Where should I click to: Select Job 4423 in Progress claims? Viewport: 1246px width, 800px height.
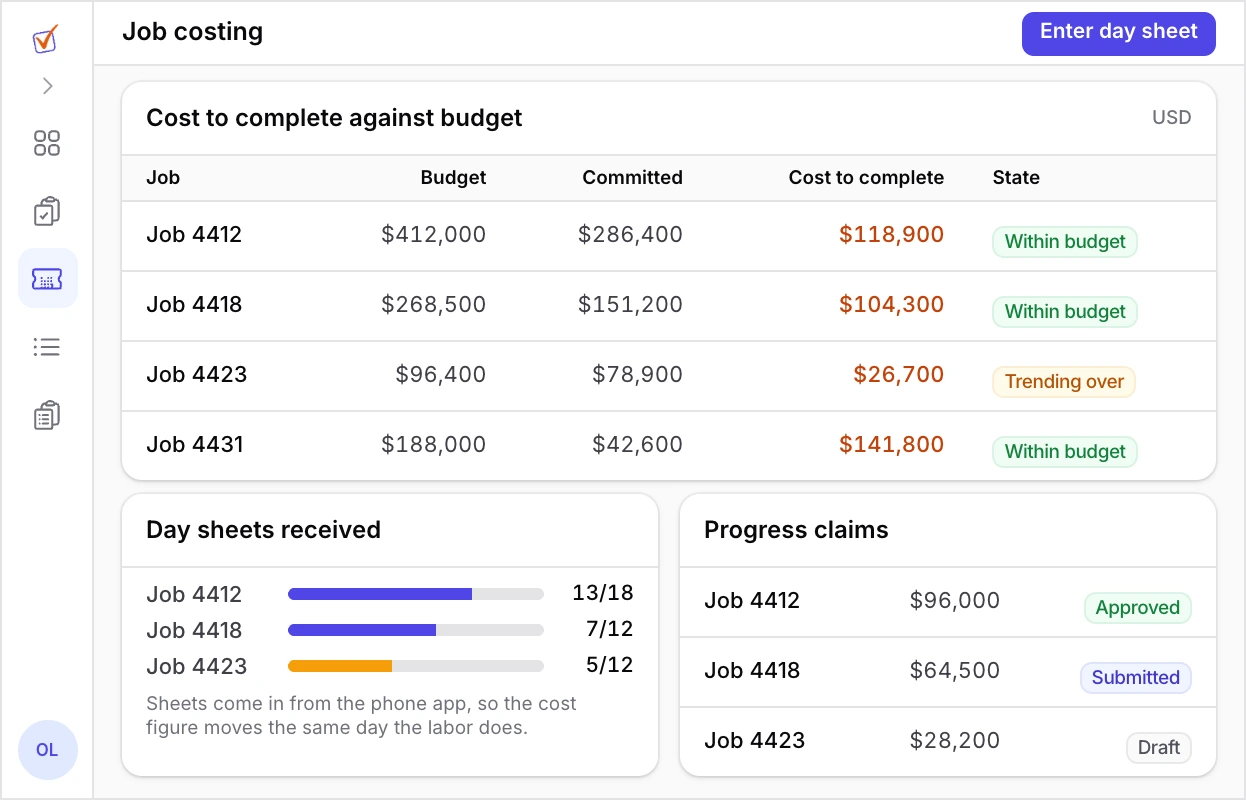tap(754, 741)
